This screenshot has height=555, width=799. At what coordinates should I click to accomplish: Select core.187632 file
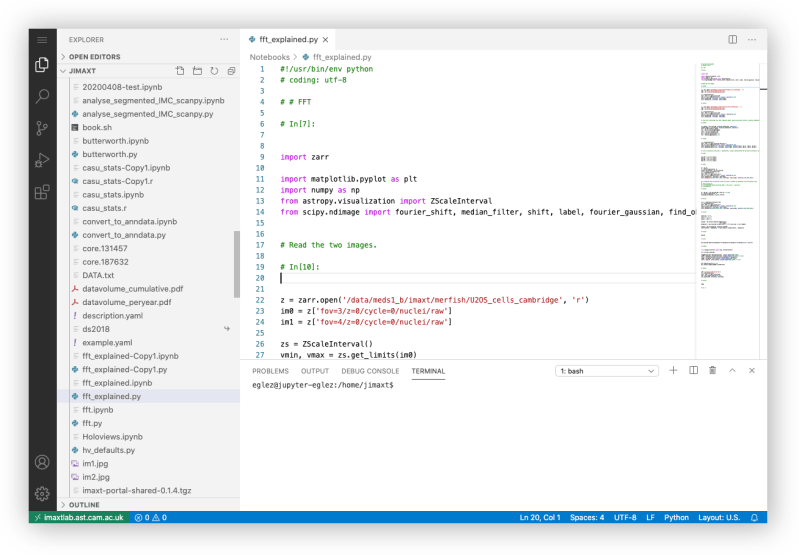coord(105,262)
